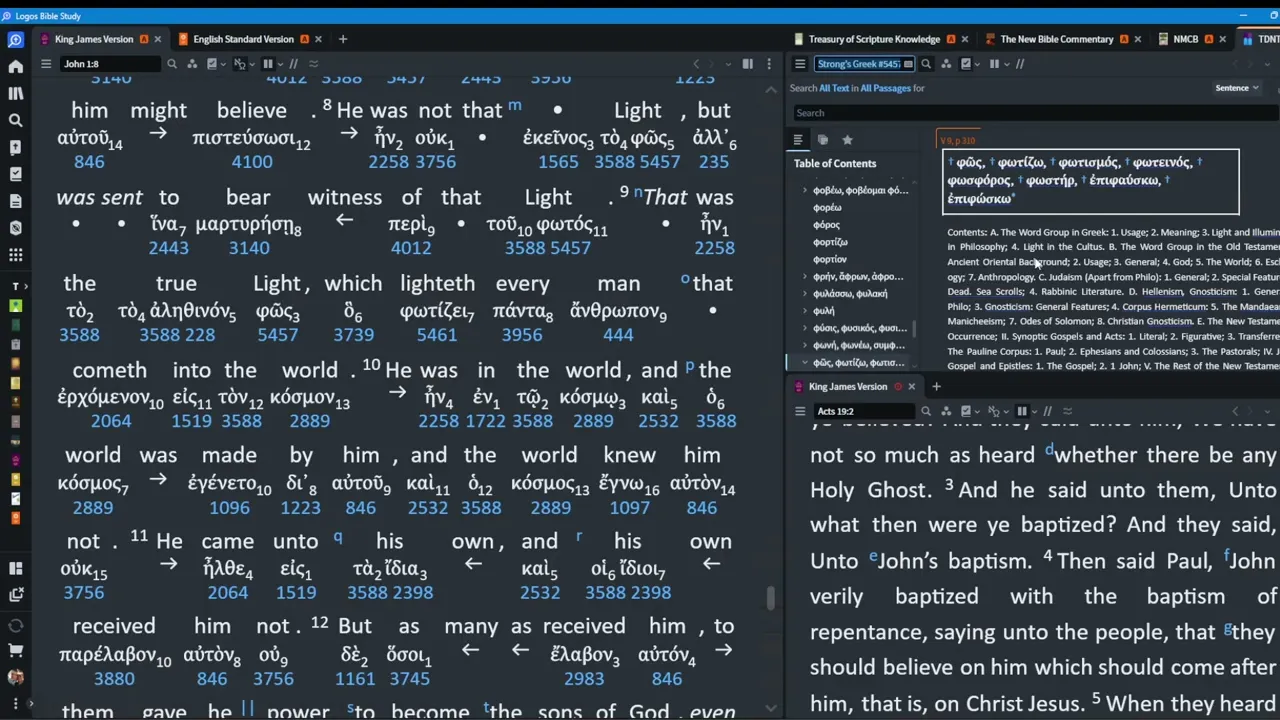This screenshot has height=720, width=1280.
Task: Open the Search icon in left sidebar
Action: click(15, 120)
